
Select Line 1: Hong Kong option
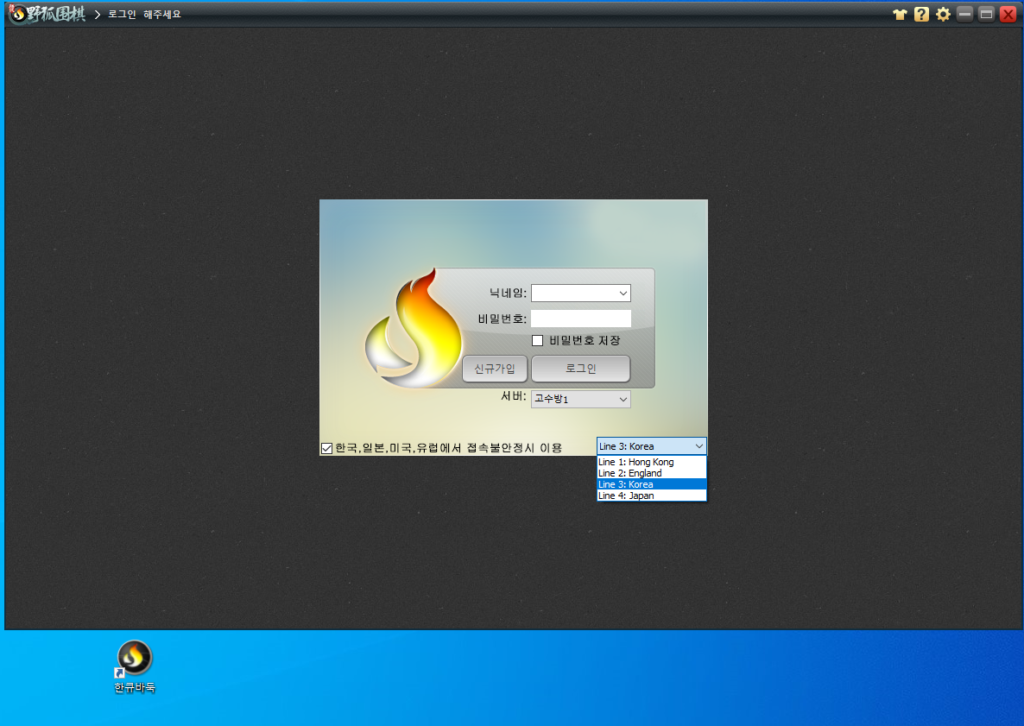651,462
